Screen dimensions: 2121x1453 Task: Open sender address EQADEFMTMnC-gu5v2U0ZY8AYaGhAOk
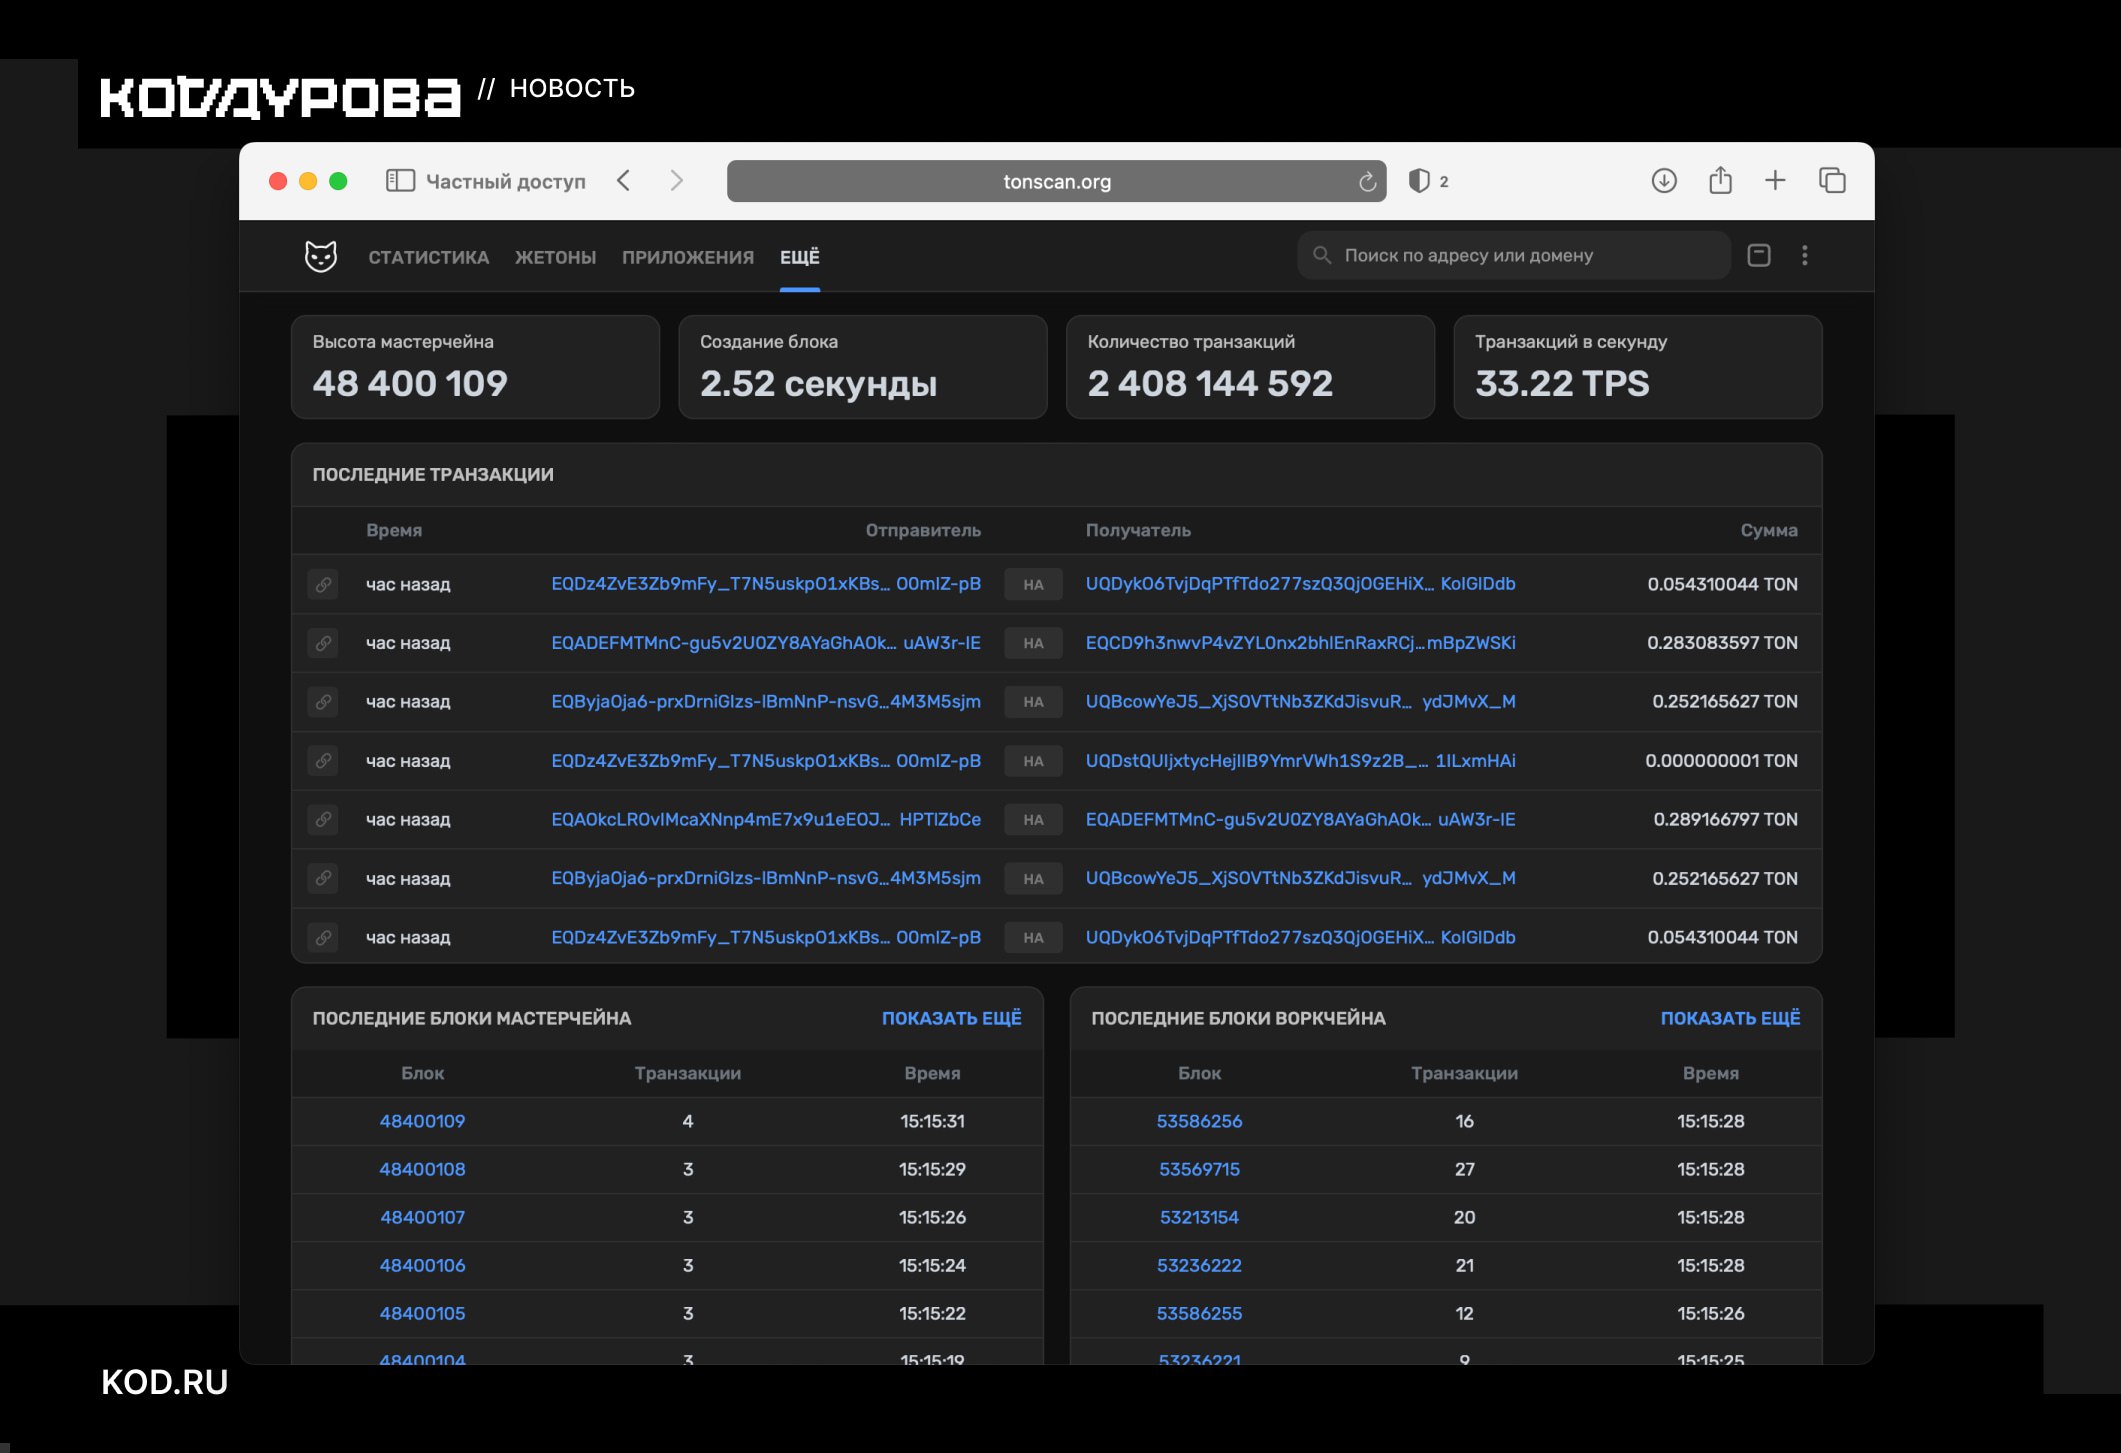pos(766,643)
